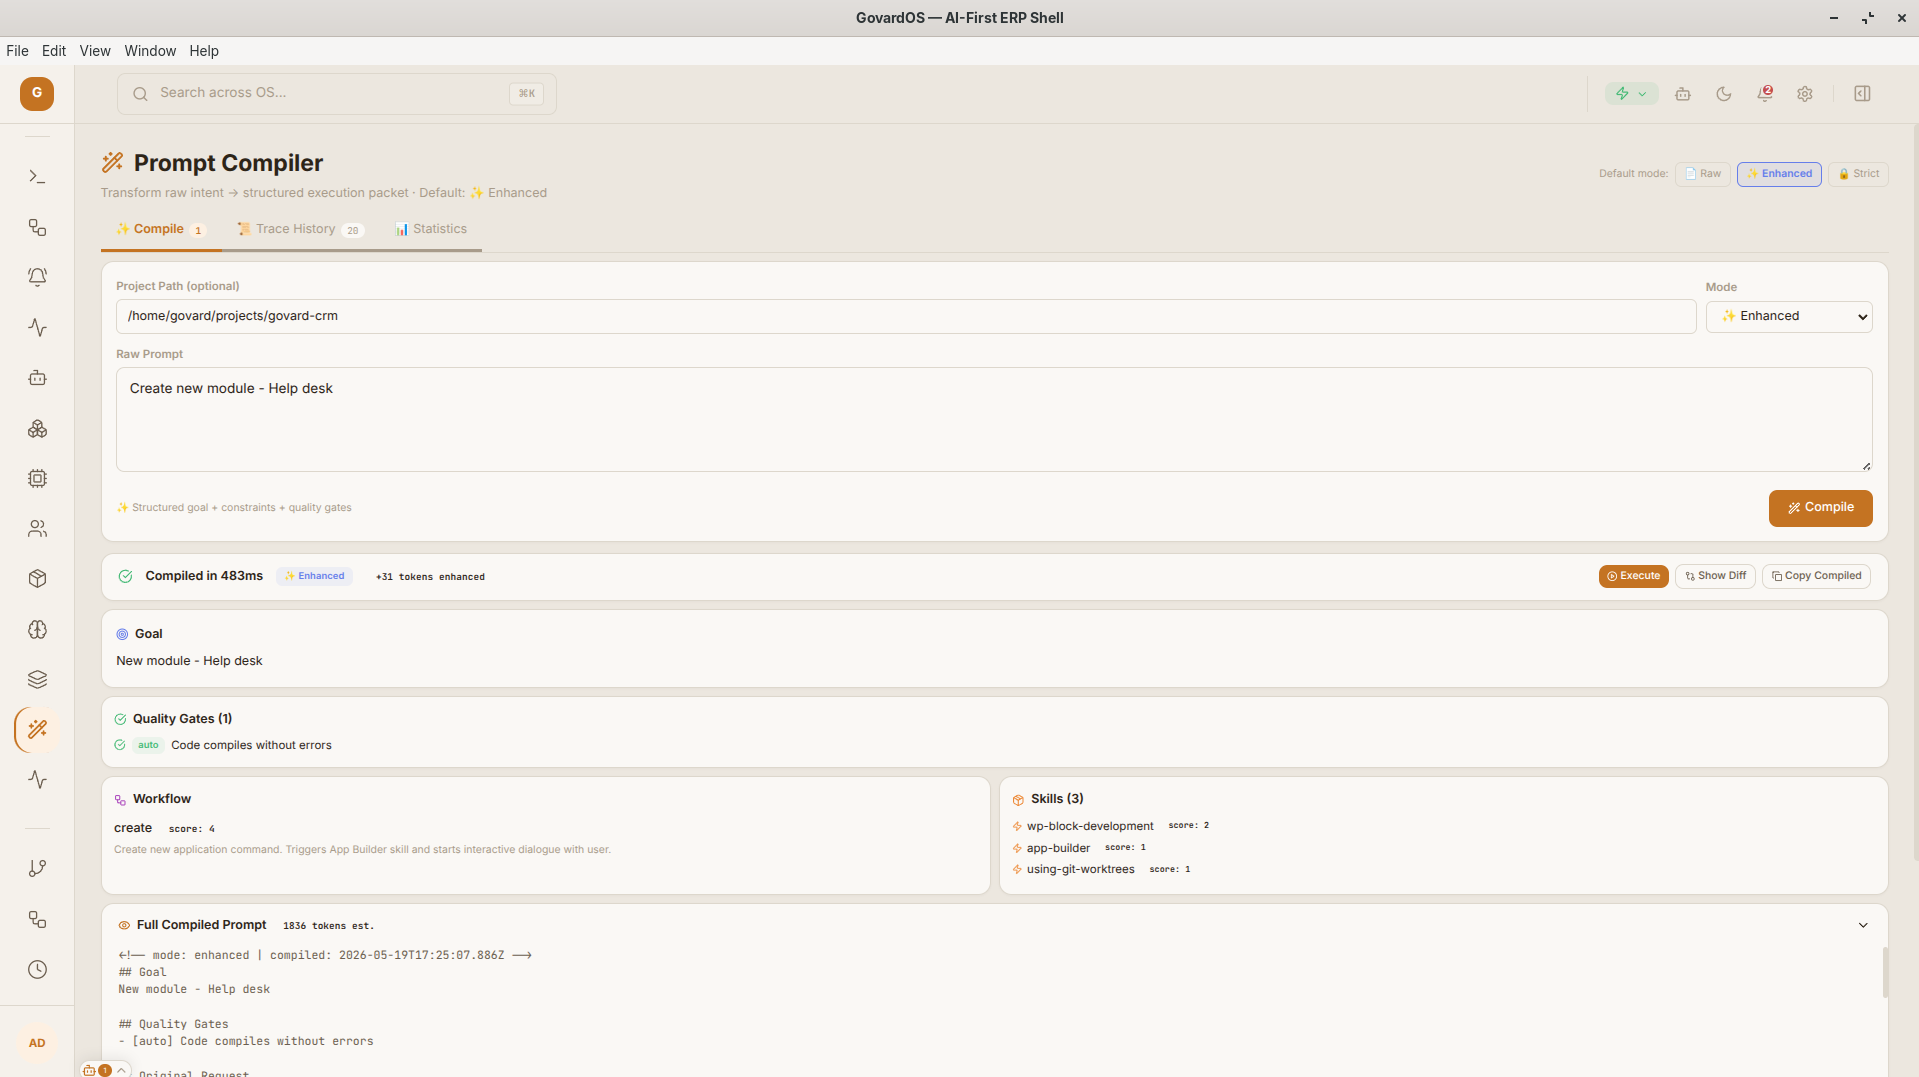Open the CPU chip icon in sidebar

coord(37,478)
